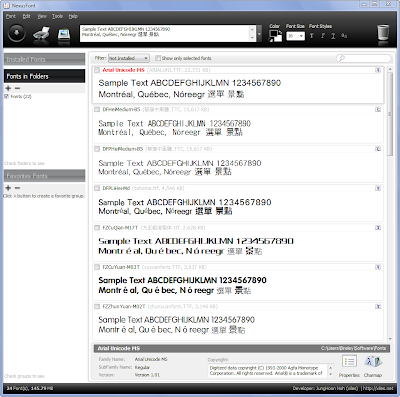Click the plus icon under Favorites Fonts
The image size is (400, 397).
coord(8,188)
